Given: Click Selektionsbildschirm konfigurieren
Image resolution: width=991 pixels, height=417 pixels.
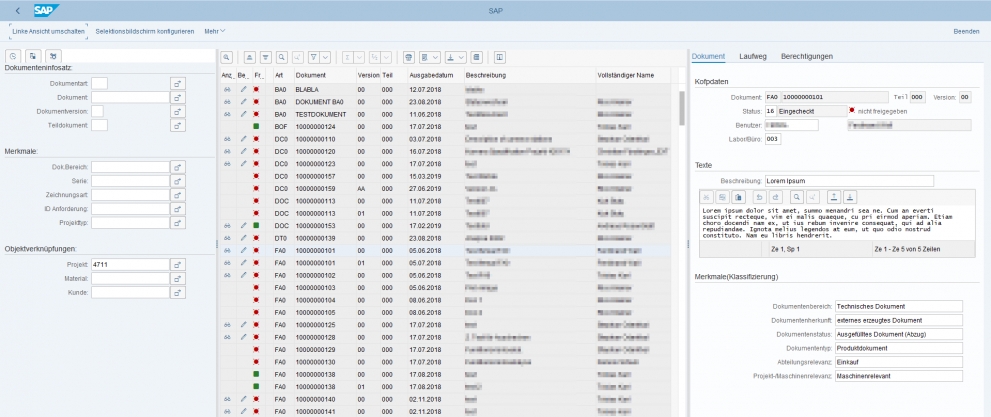Looking at the screenshot, I should 145,31.
